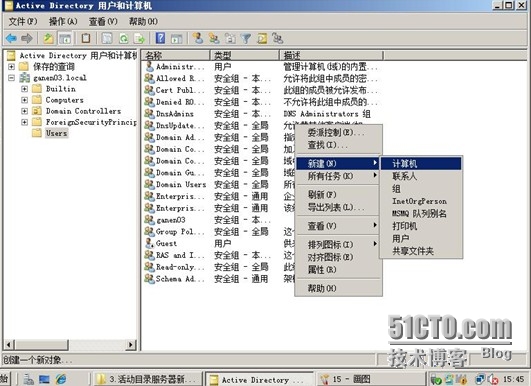The height and width of the screenshot is (386, 531).
Task: Click the red security alert tray icon
Action: [x=493, y=380]
